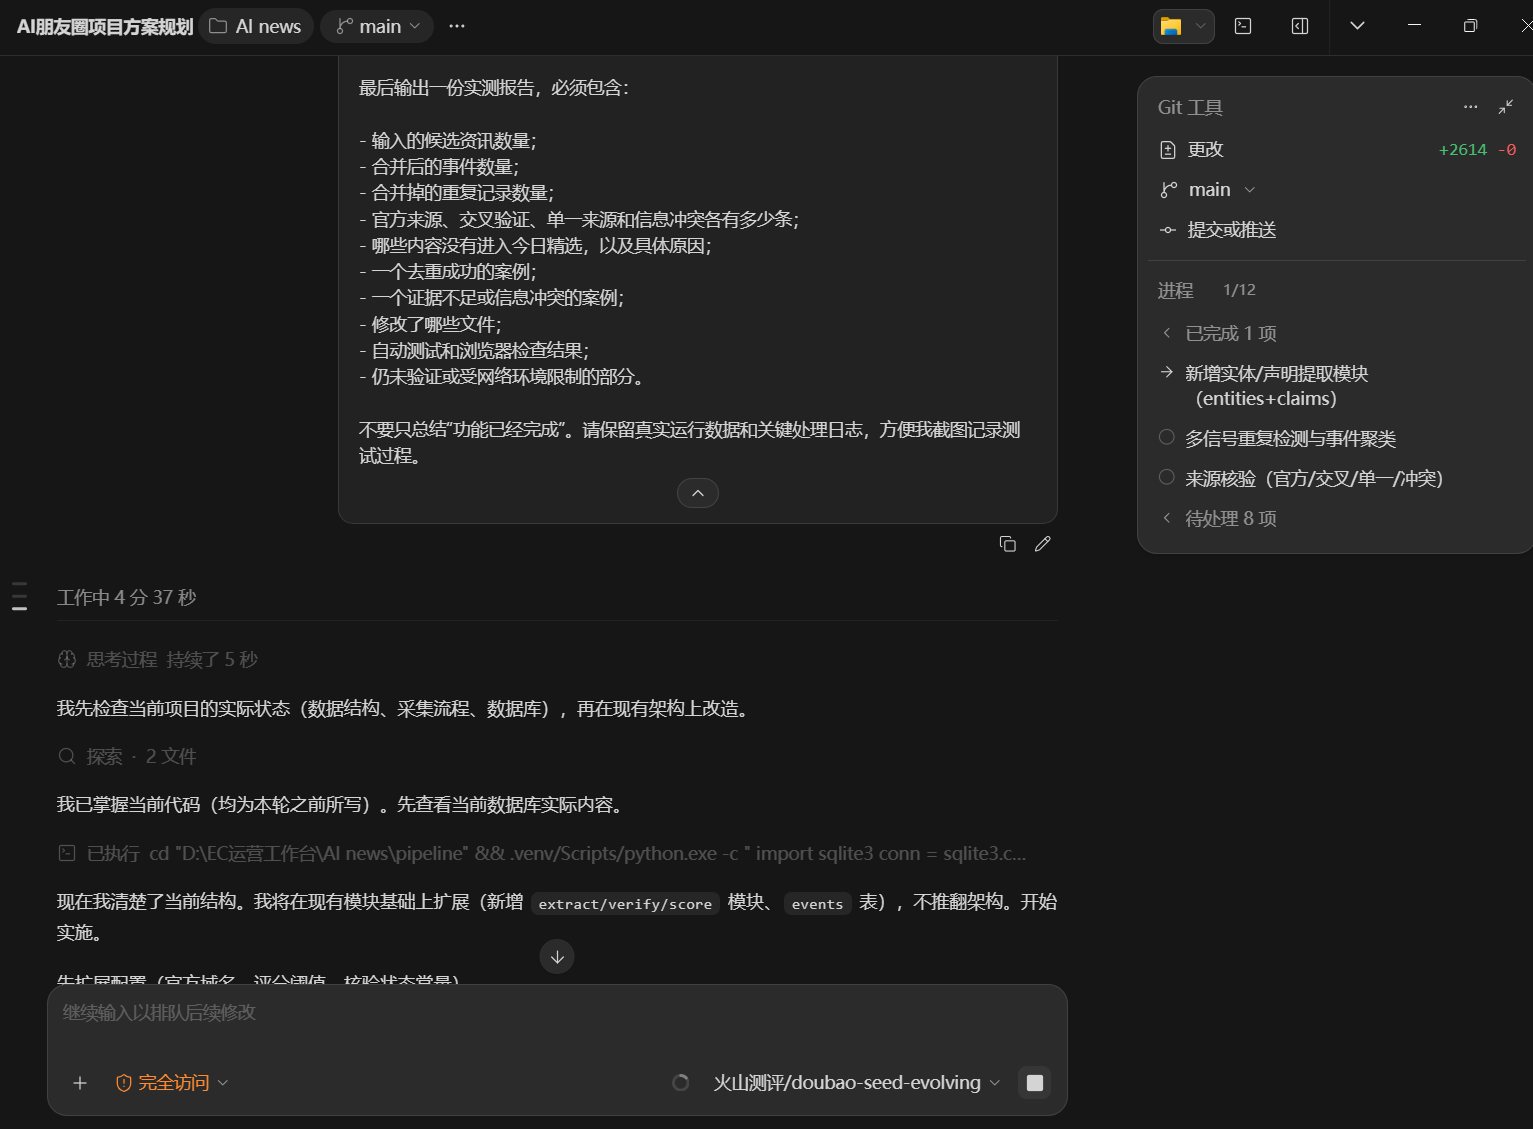Expand the 探索 · 2 文件 item

127,756
